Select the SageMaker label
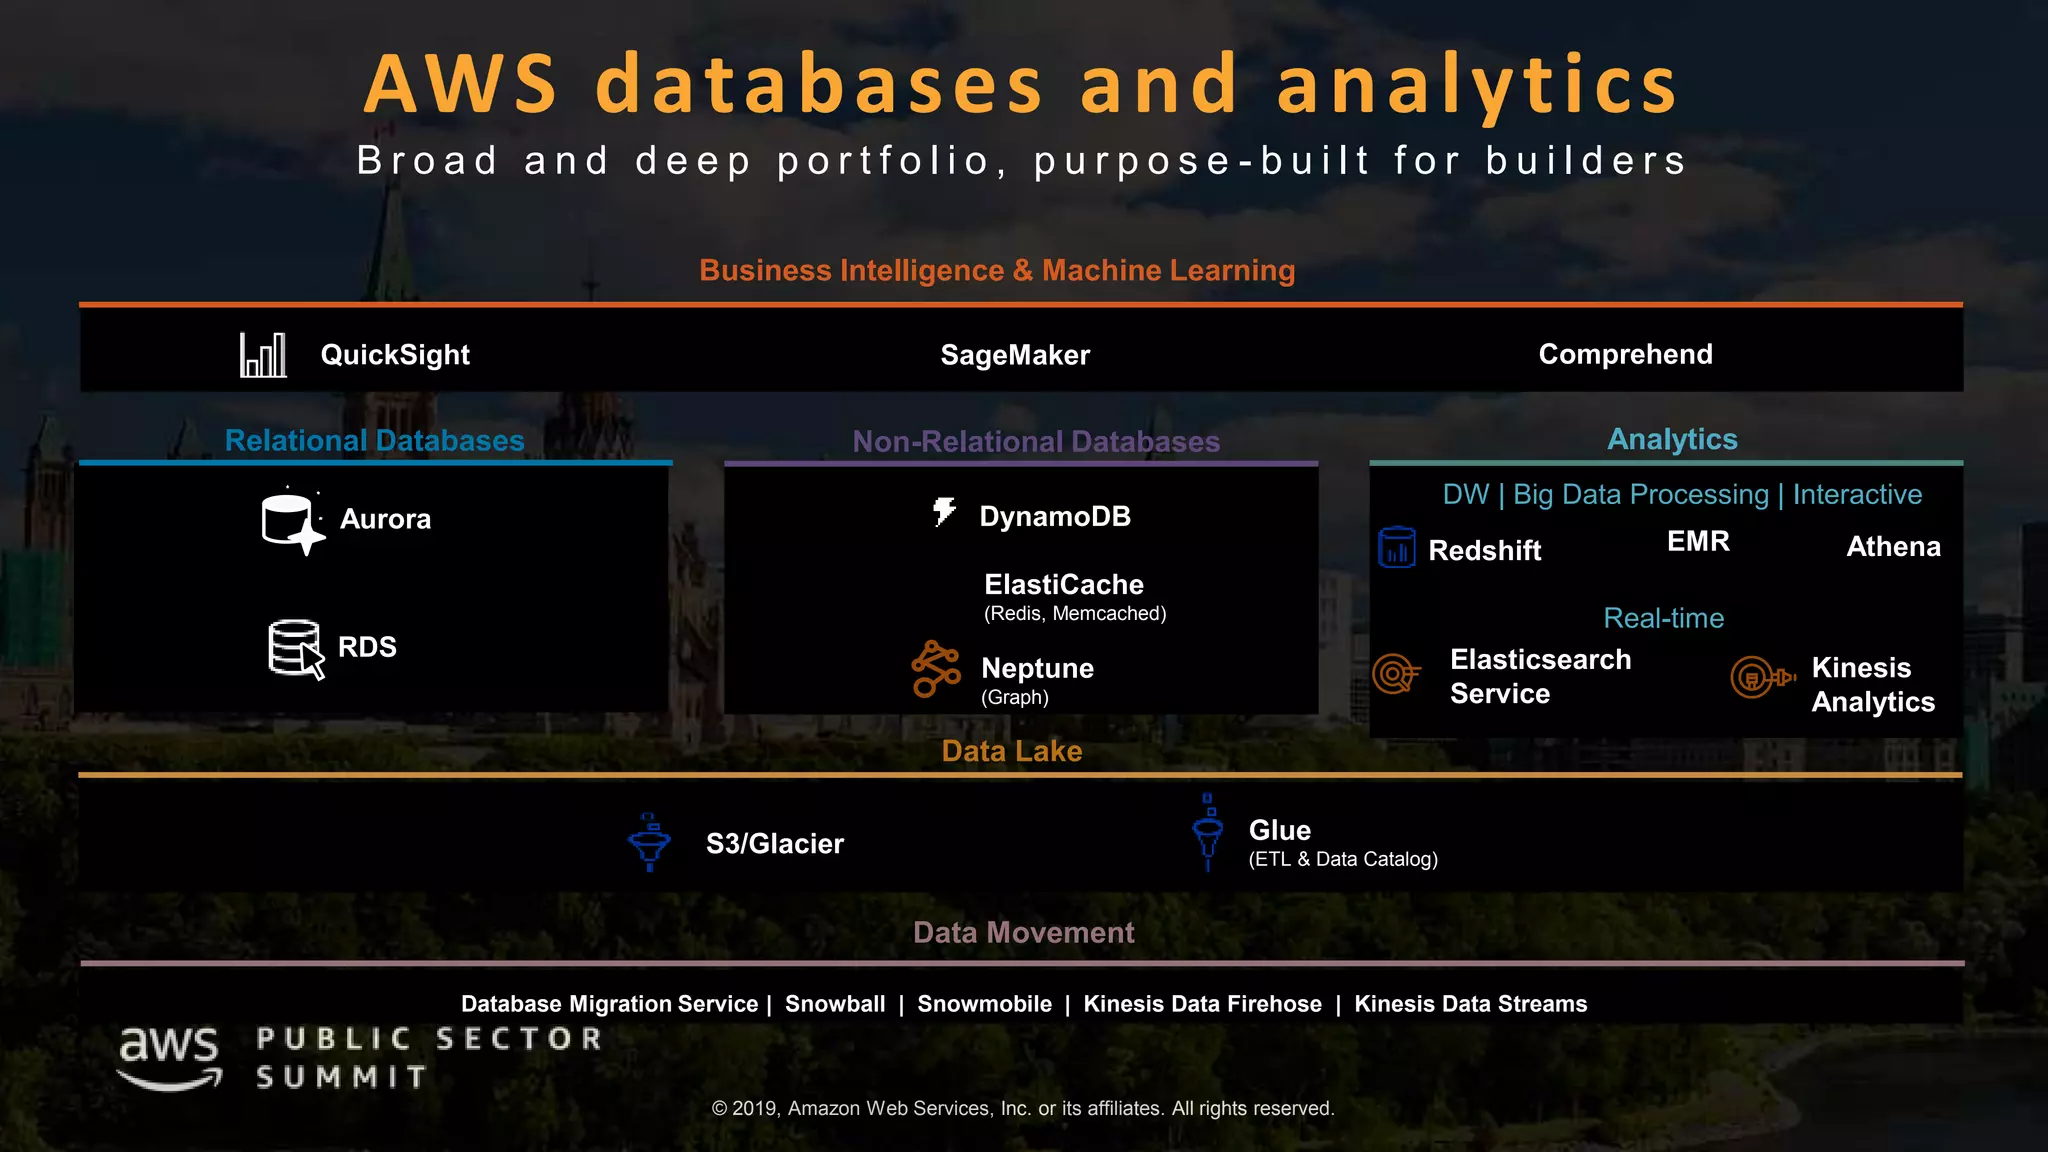Image resolution: width=2048 pixels, height=1152 pixels. pyautogui.click(x=1015, y=355)
